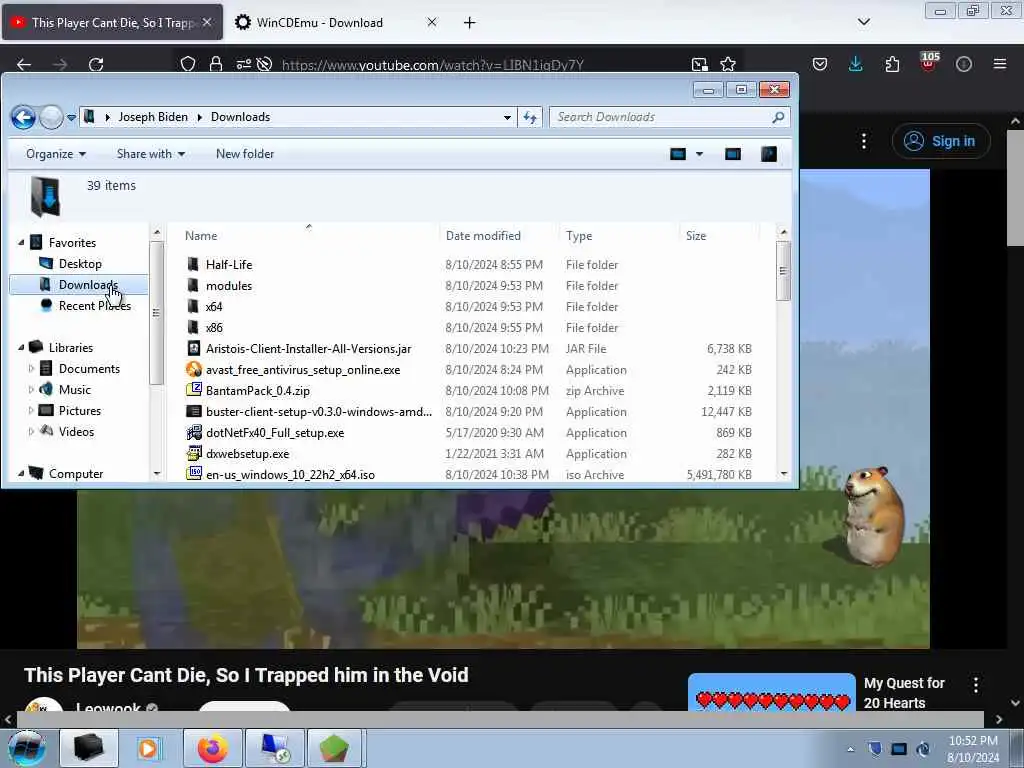The image size is (1024, 768).
Task: Click the YouTube Sign in button
Action: pyautogui.click(x=941, y=141)
